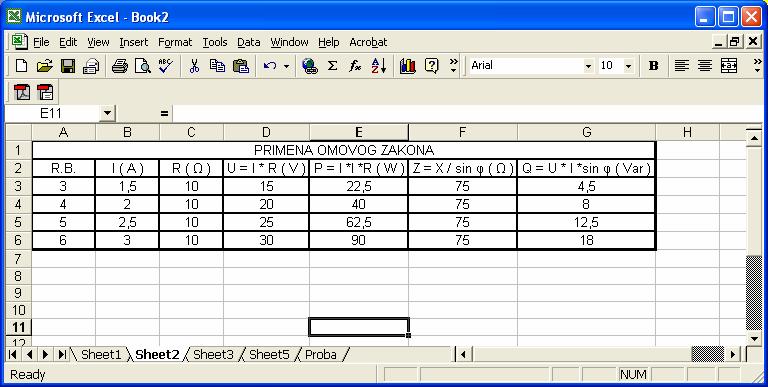Screen dimensions: 768x387
Task: Click the cell containing 62,5
Action: point(359,222)
